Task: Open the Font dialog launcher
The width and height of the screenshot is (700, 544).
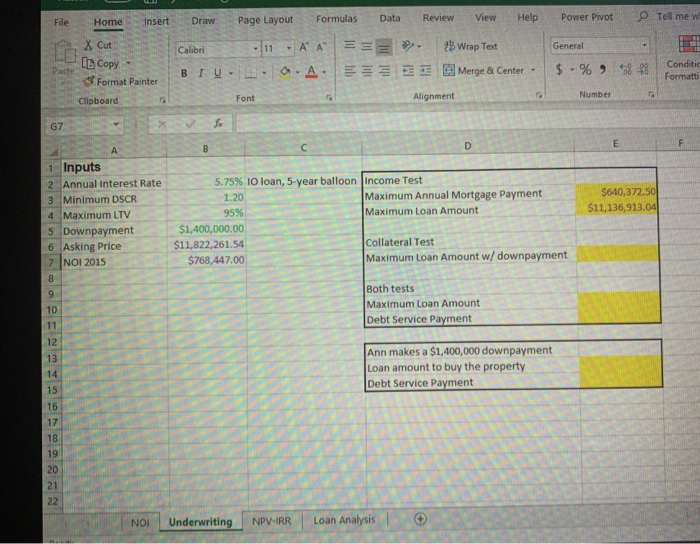Action: pyautogui.click(x=329, y=98)
